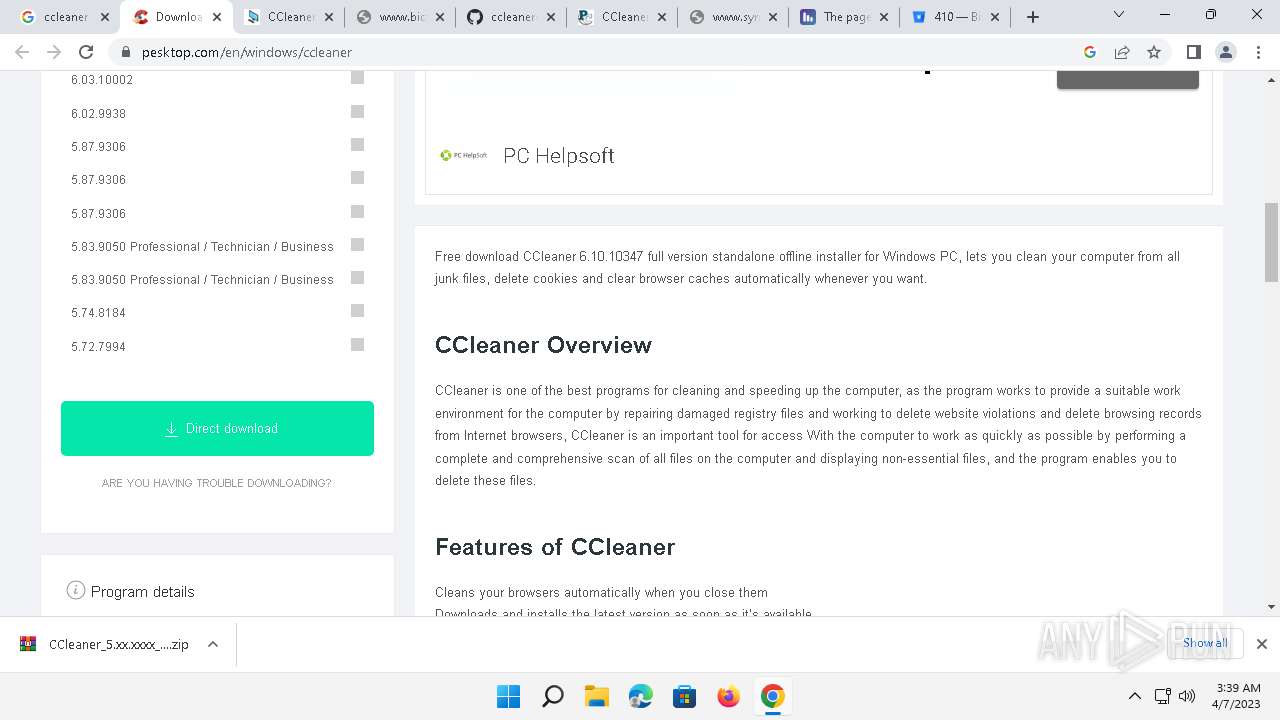Click the Features of CCleaner heading
This screenshot has width=1280, height=720.
tap(555, 547)
